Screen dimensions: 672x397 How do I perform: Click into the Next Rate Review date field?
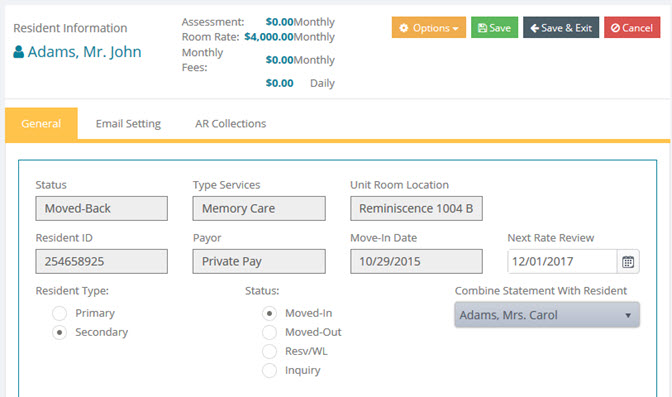[562, 262]
